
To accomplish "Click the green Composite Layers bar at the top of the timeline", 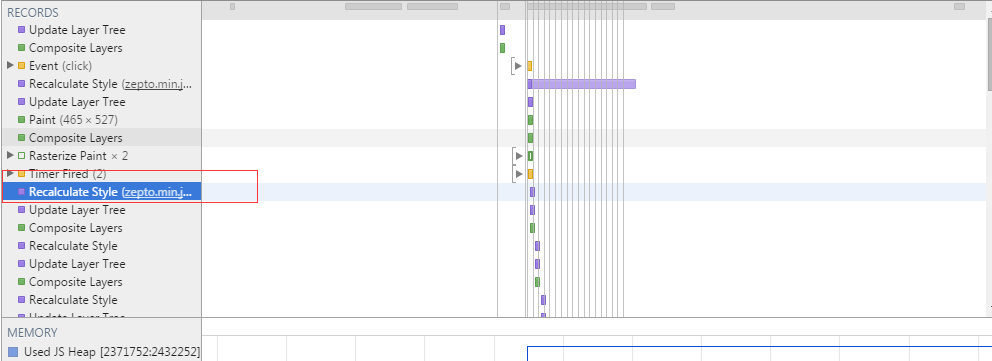I will click(x=502, y=48).
